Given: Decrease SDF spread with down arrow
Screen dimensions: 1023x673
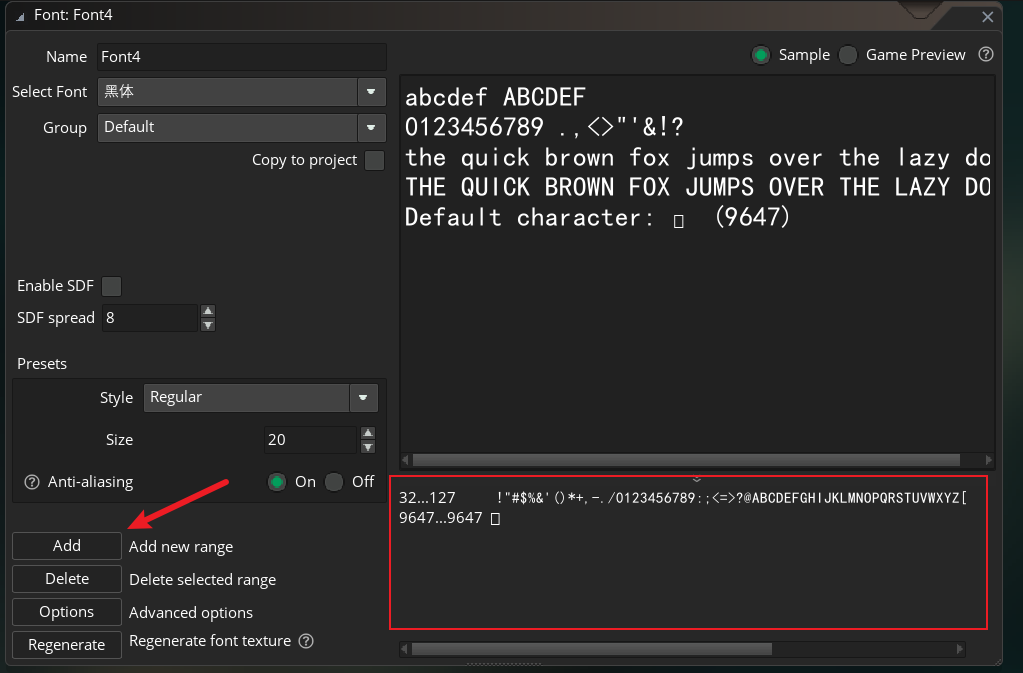Looking at the screenshot, I should coord(208,325).
